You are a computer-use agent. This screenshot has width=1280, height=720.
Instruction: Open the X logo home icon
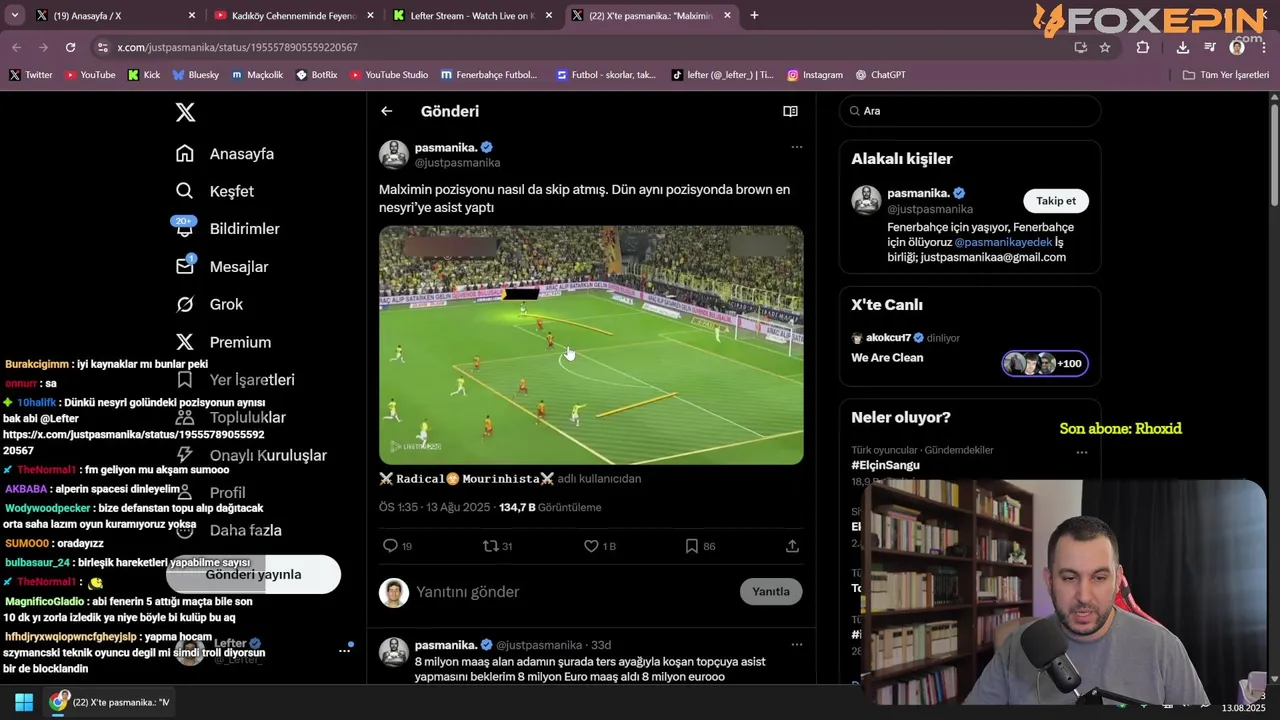tap(185, 112)
